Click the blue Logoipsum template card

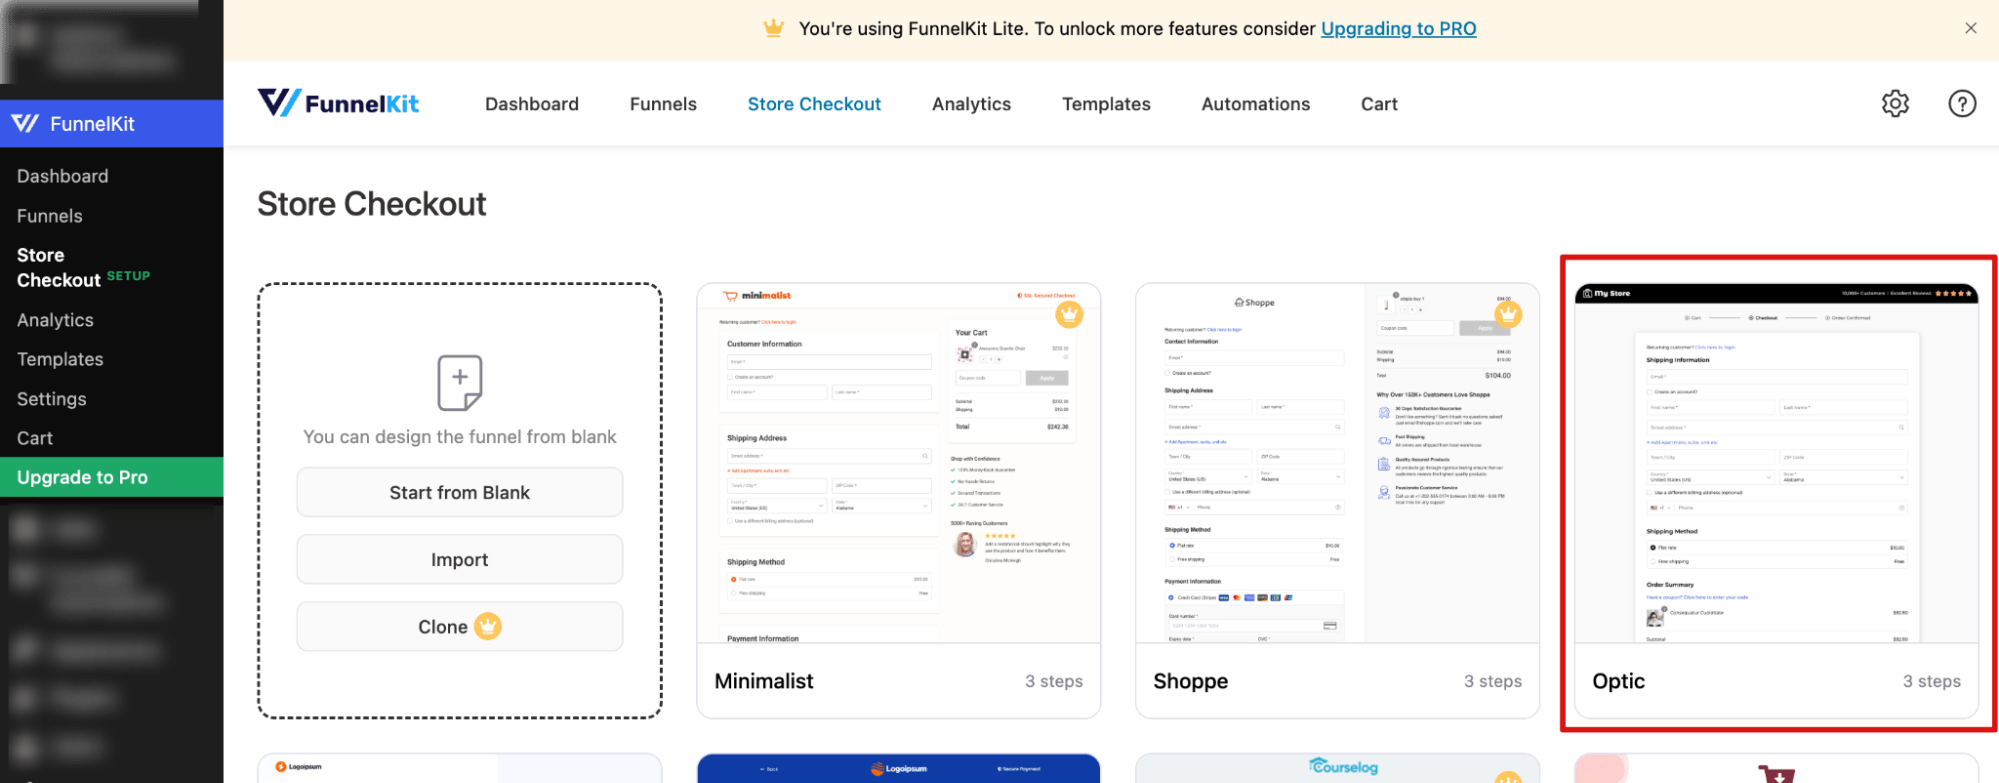pyautogui.click(x=898, y=768)
